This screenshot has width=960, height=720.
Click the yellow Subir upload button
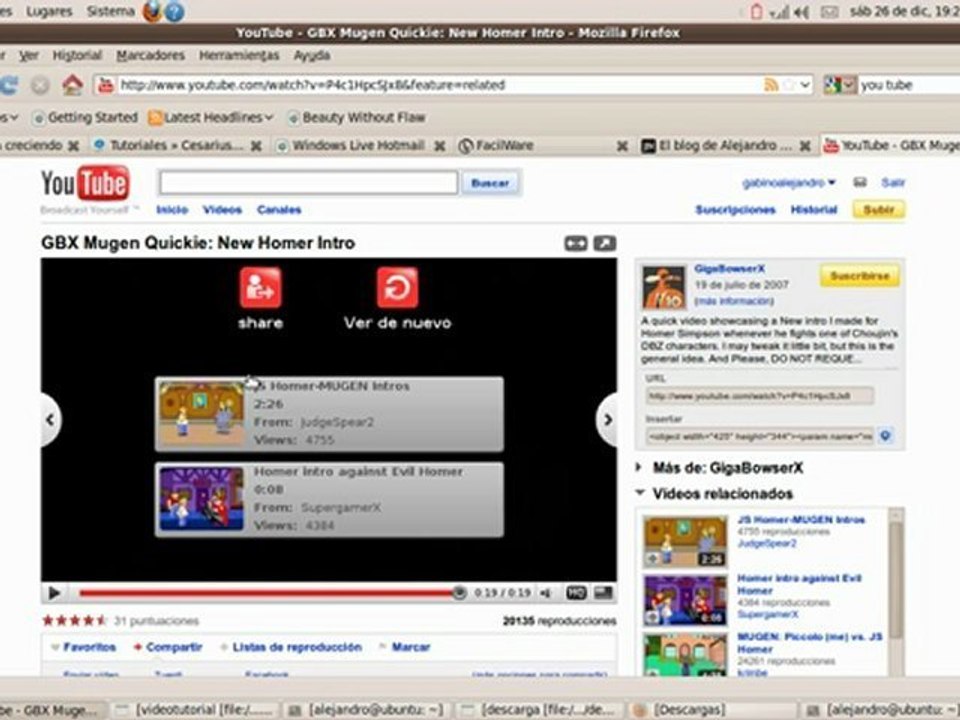[879, 209]
